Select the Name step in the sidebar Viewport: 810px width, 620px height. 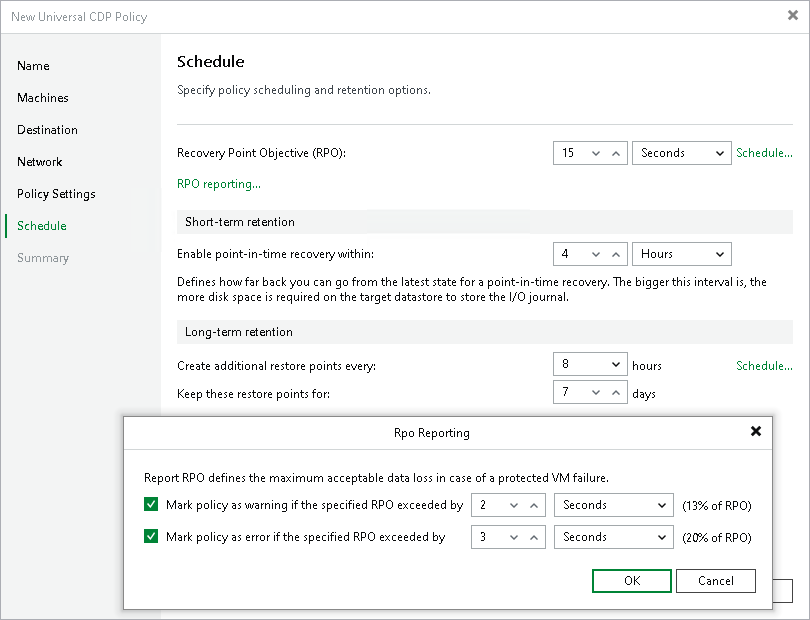(33, 66)
